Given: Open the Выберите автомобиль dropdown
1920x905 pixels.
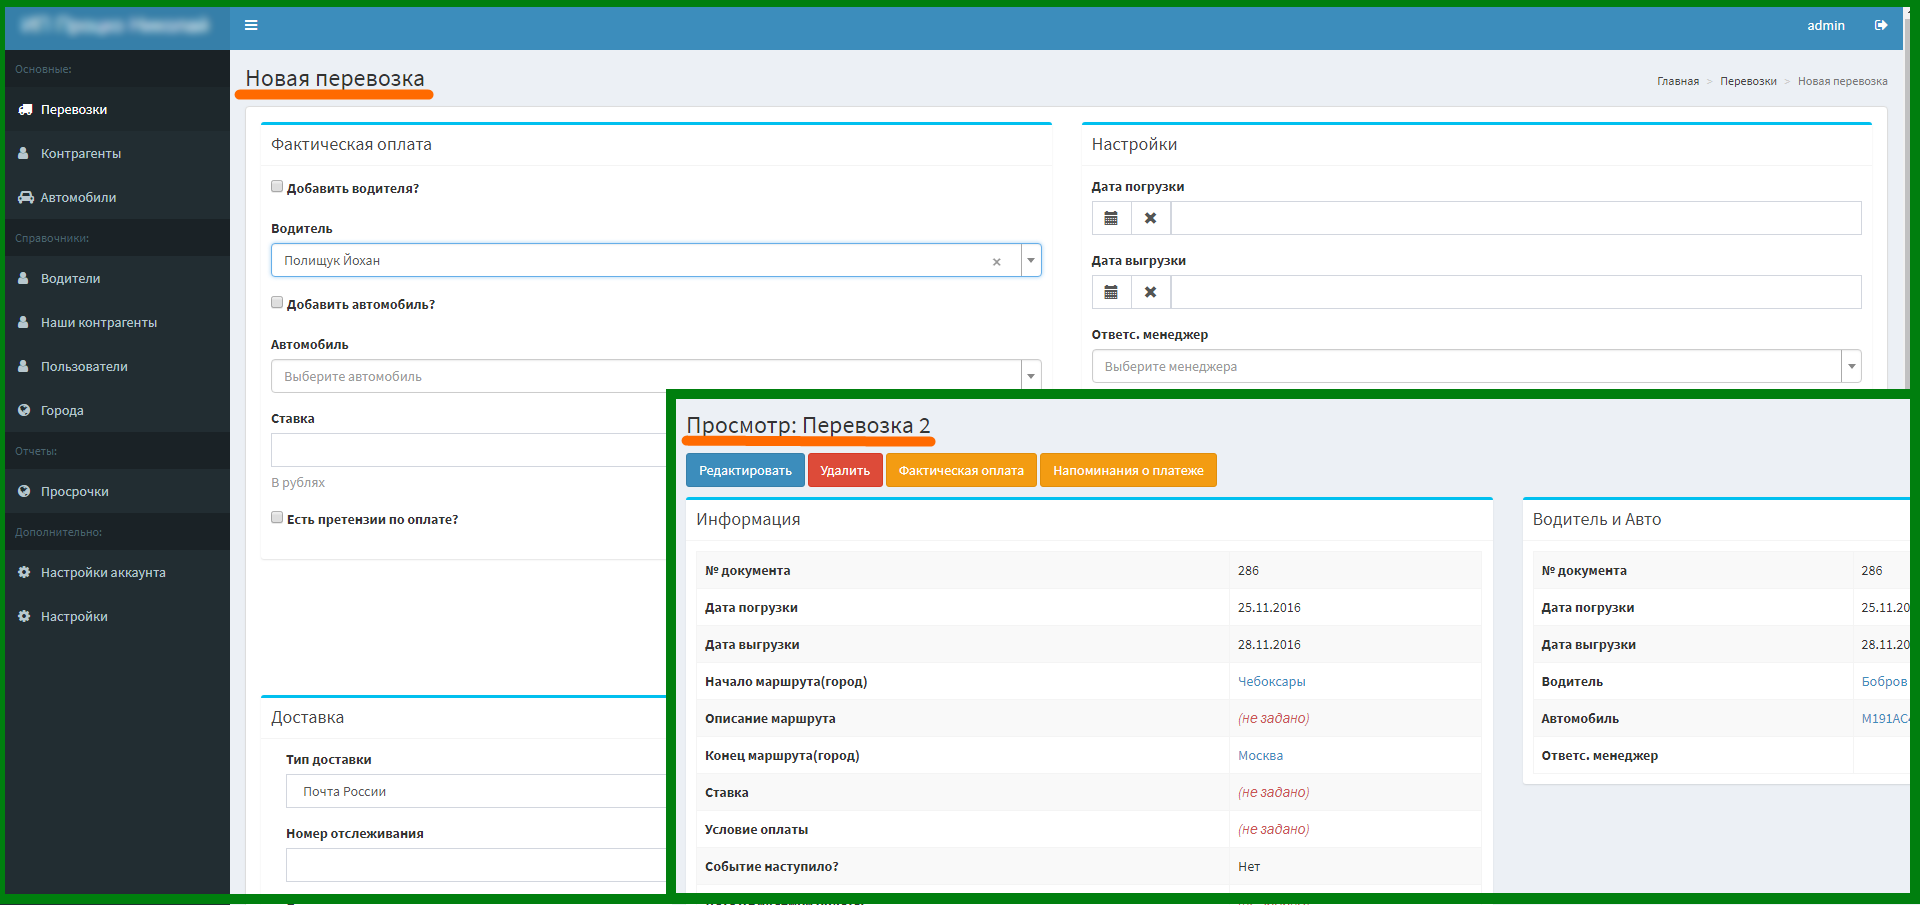Looking at the screenshot, I should [656, 376].
